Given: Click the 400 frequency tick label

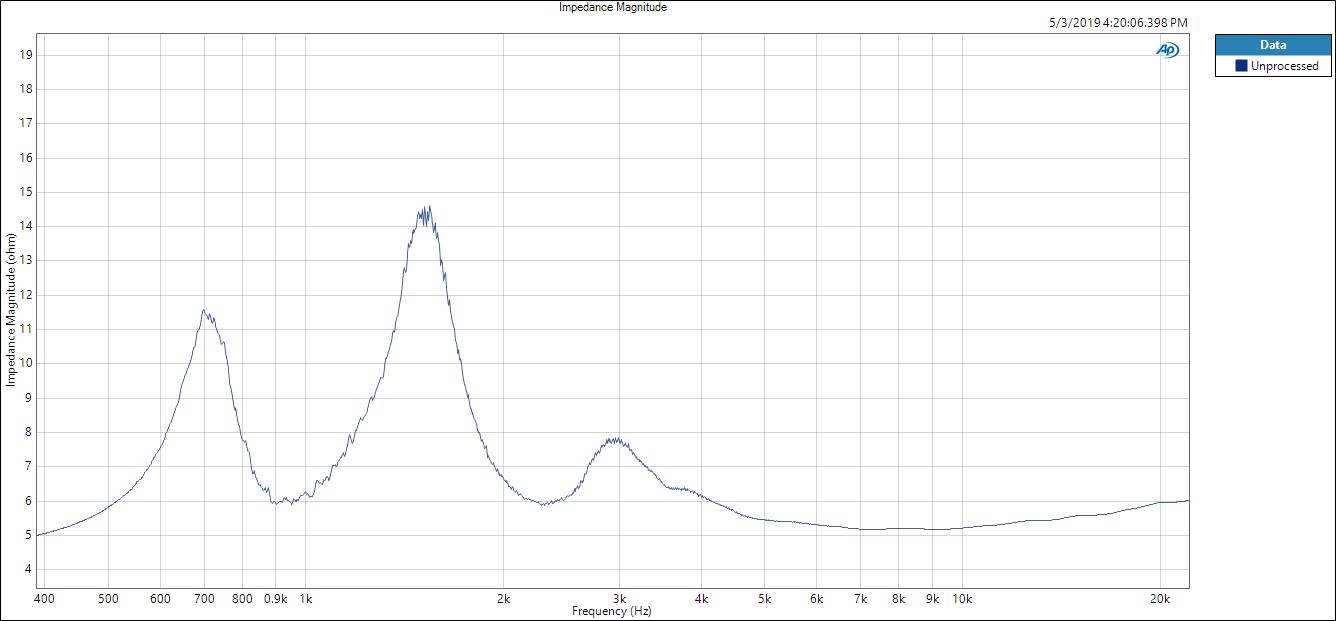Looking at the screenshot, I should pyautogui.click(x=42, y=599).
